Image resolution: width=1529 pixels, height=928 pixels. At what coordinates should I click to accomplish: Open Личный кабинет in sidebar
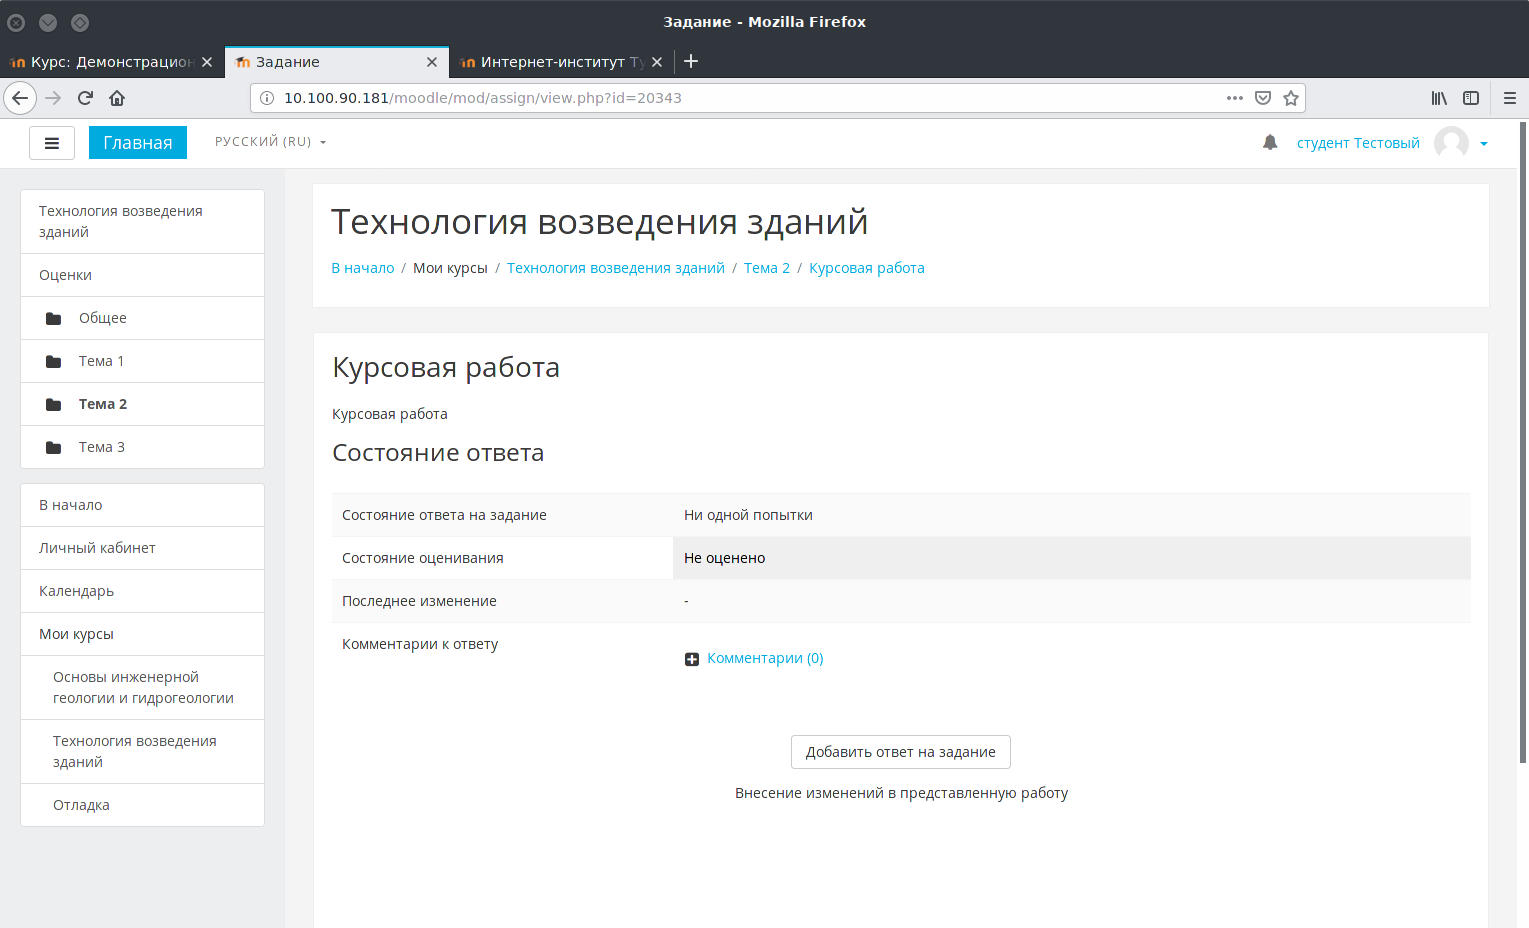(x=142, y=548)
